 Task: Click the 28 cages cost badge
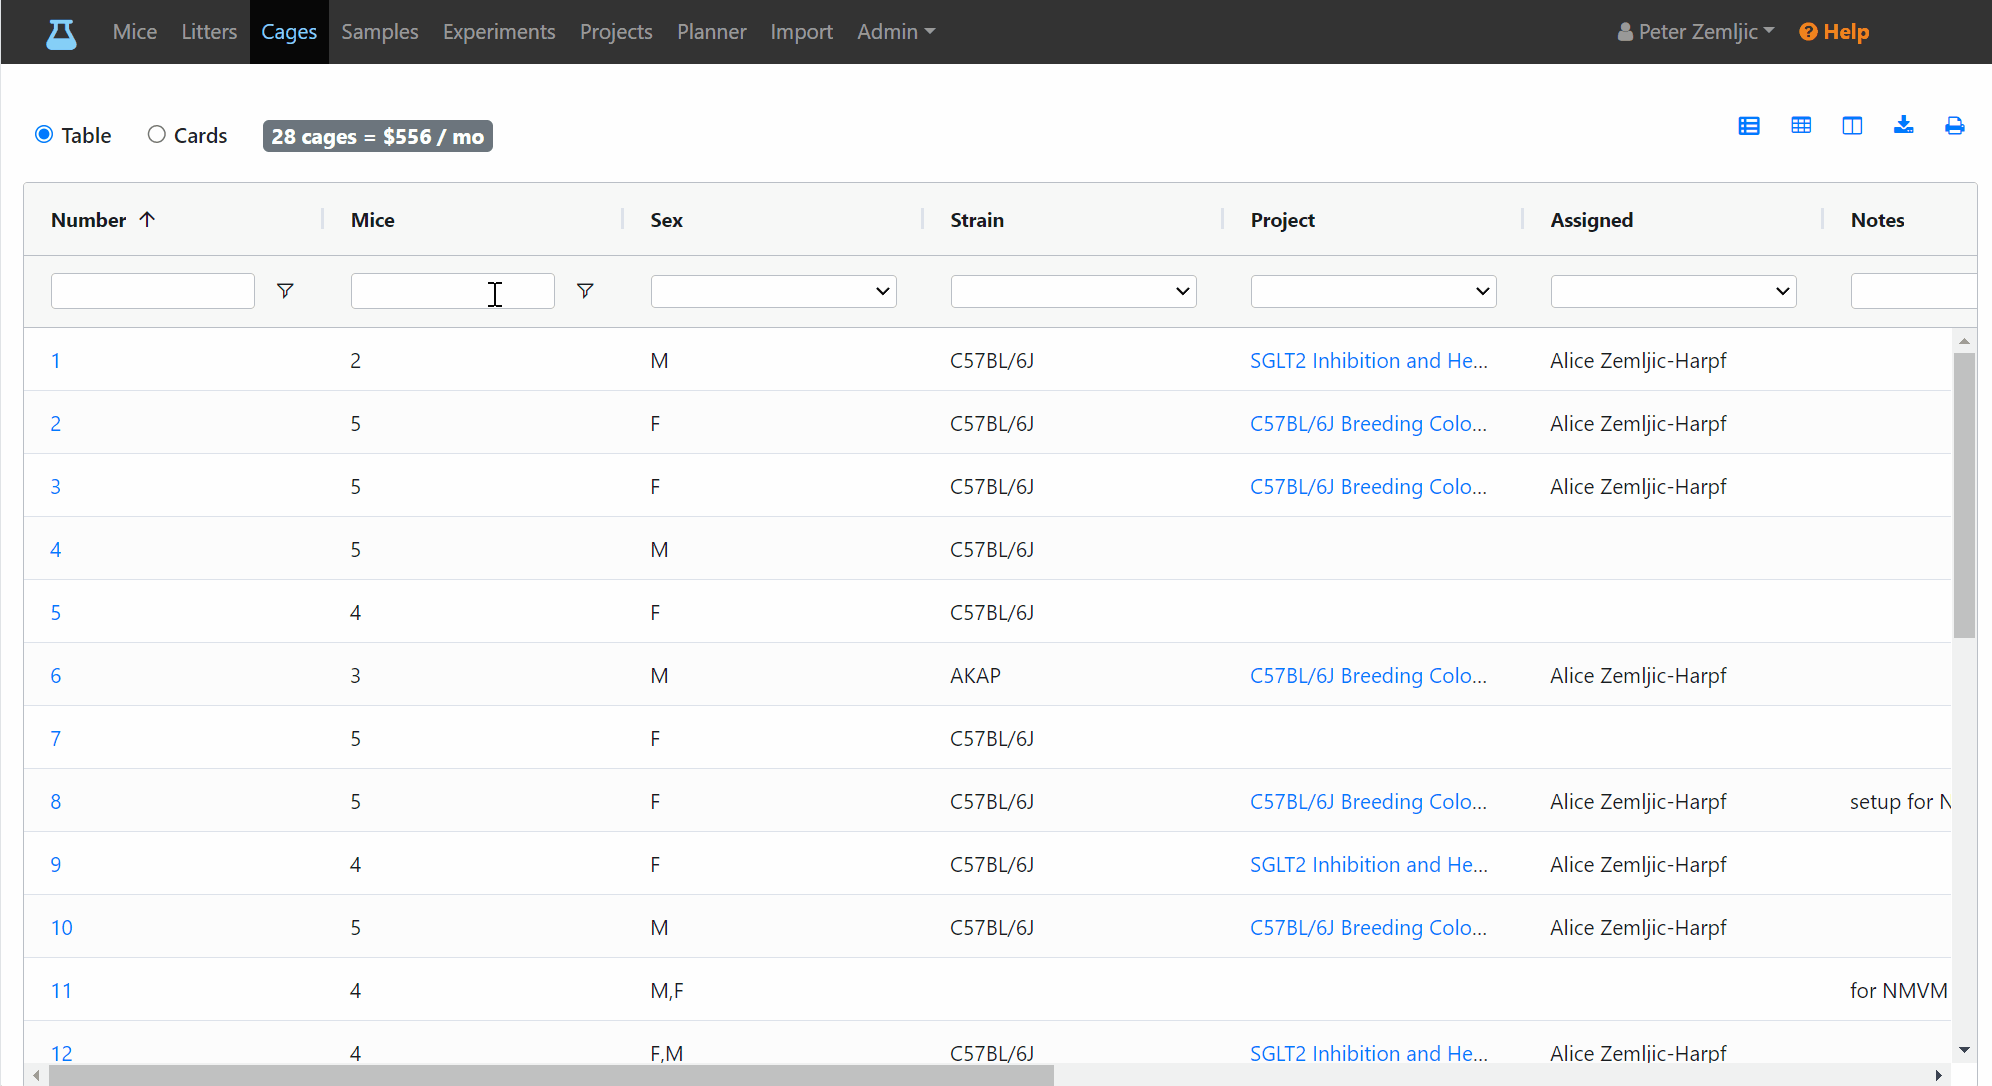(378, 136)
